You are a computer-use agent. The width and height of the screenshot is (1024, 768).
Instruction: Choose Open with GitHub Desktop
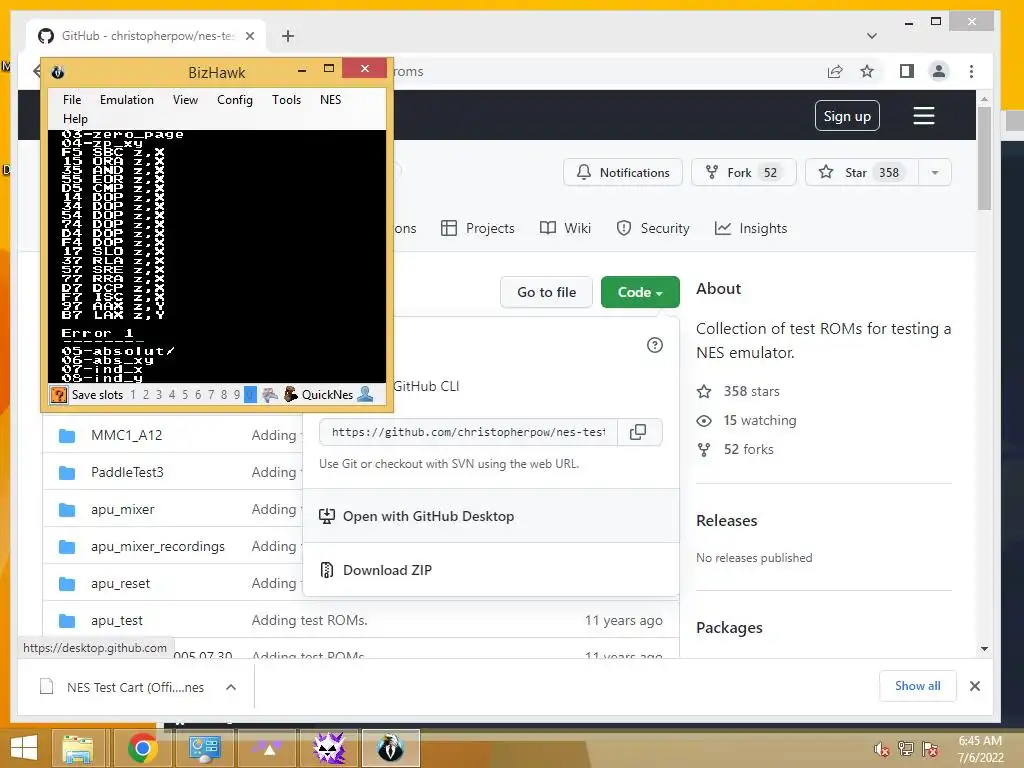491,516
